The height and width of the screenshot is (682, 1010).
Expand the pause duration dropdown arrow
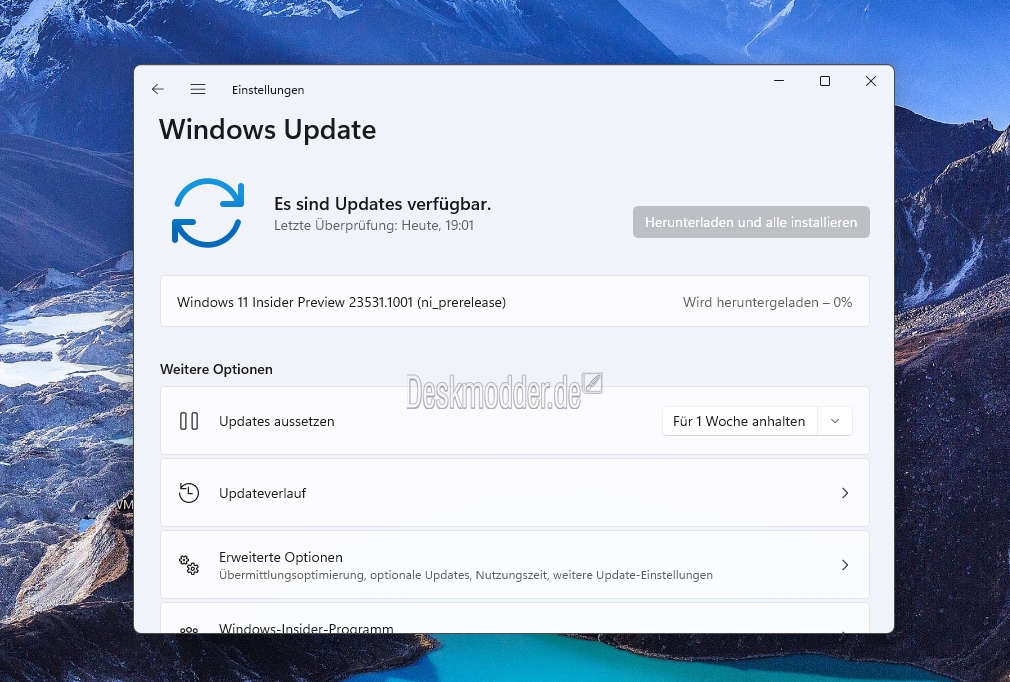[835, 421]
